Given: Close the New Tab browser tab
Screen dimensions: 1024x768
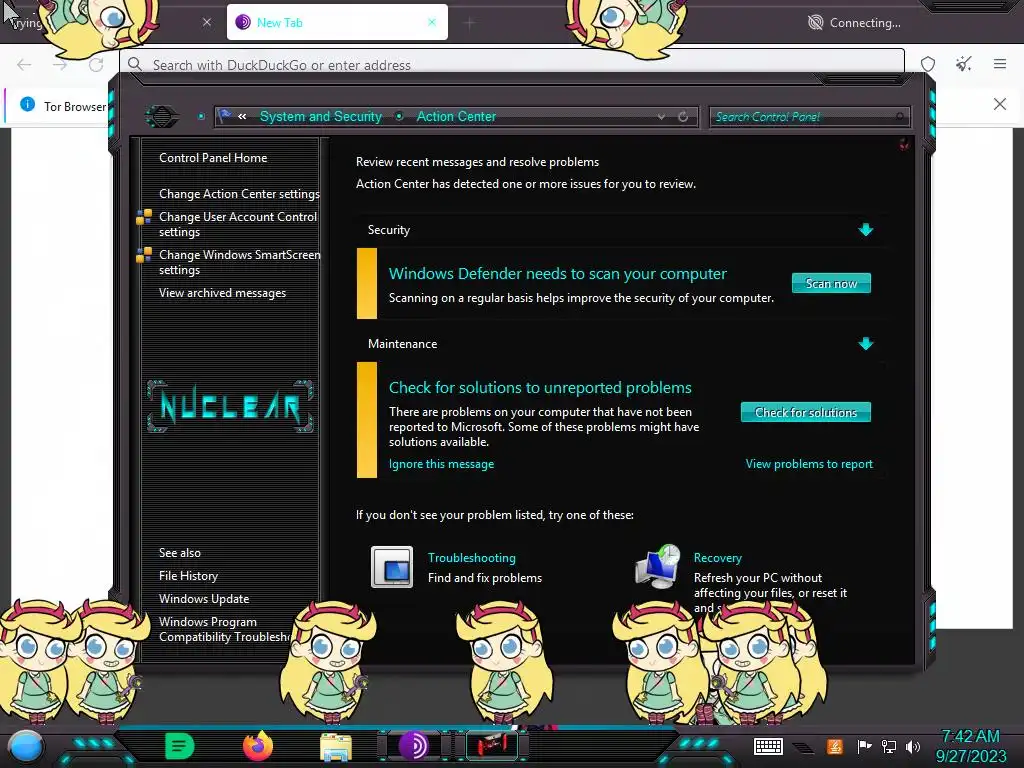Looking at the screenshot, I should tap(432, 22).
